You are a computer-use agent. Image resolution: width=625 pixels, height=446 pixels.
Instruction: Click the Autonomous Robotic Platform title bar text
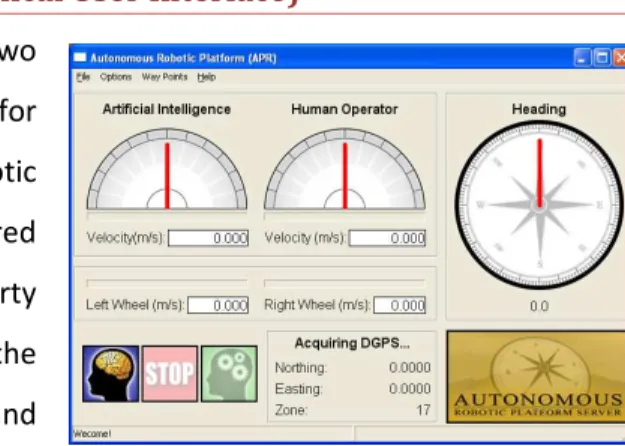pos(183,58)
